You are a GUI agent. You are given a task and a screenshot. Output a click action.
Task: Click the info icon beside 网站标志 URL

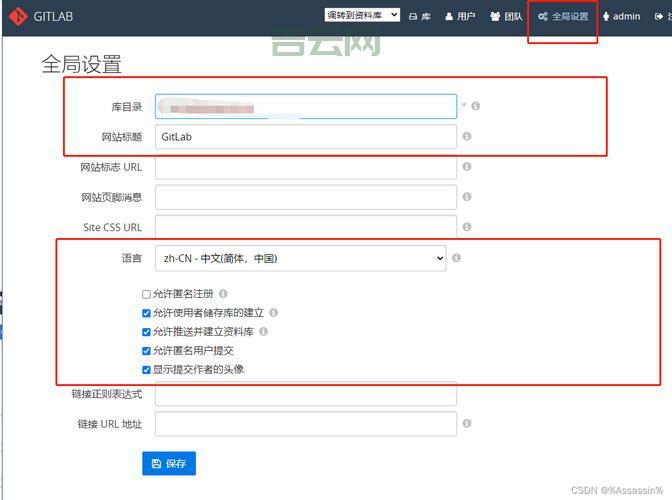coord(467,166)
